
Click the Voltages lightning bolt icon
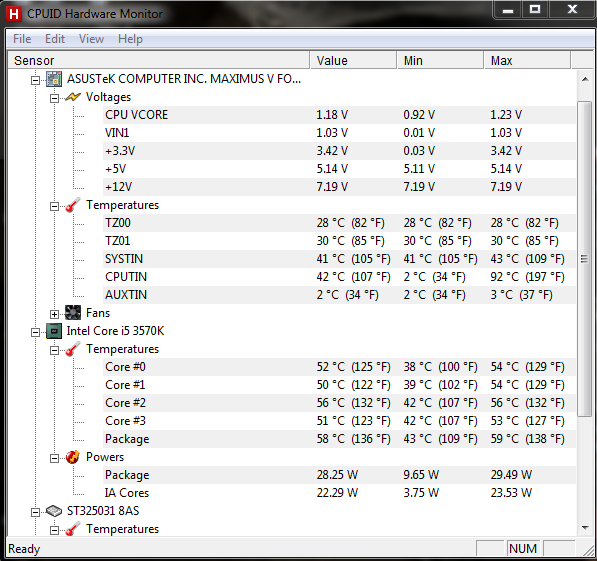[x=72, y=97]
